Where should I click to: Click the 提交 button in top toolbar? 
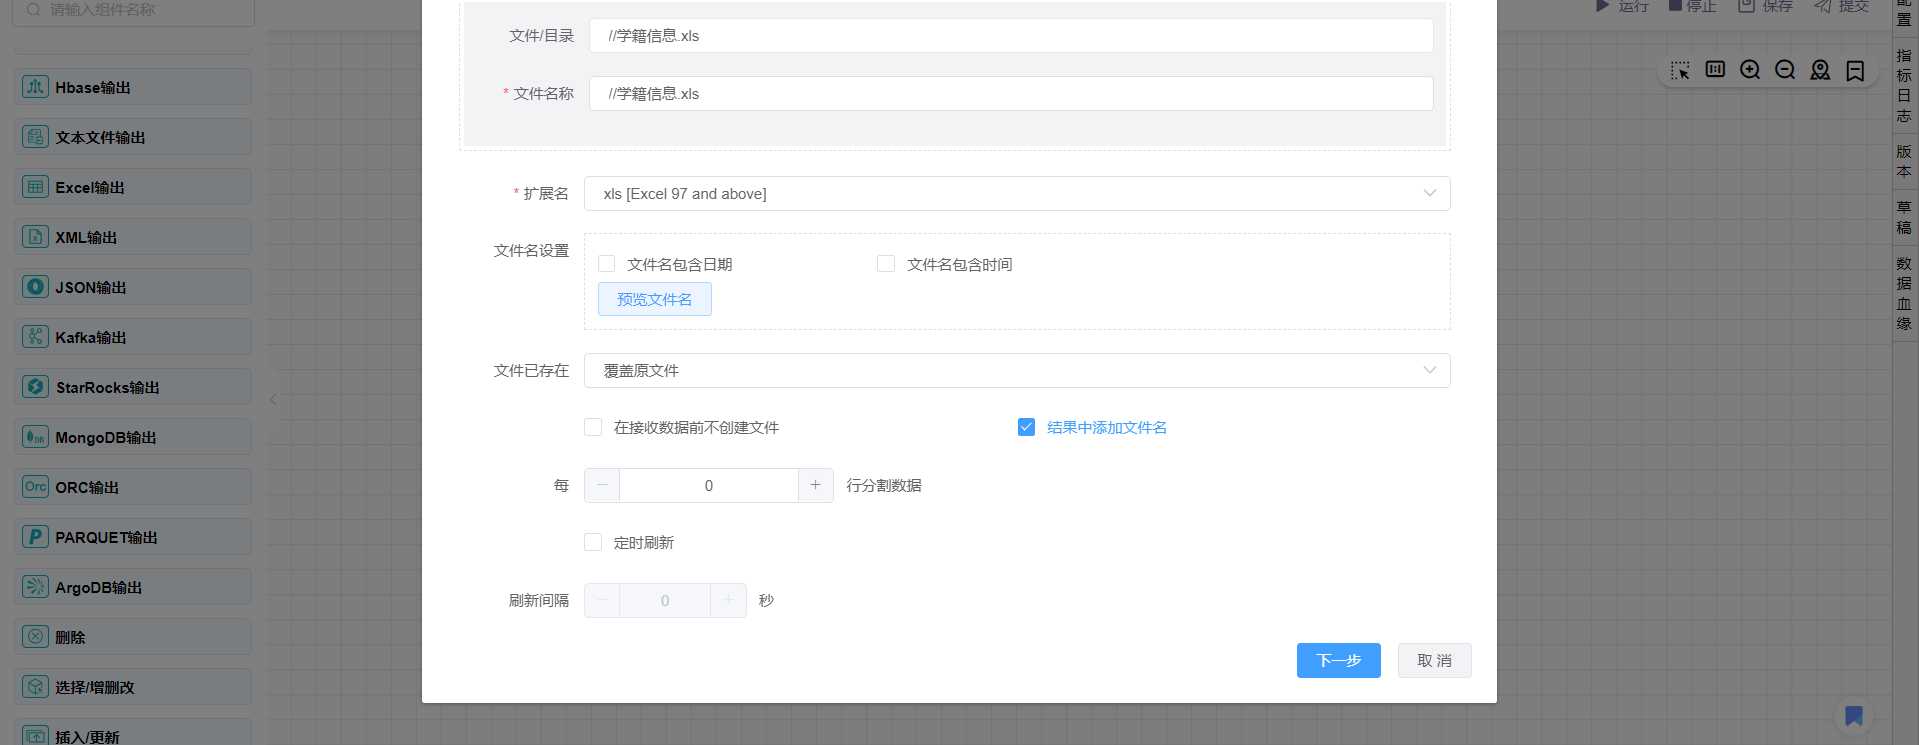[1841, 6]
